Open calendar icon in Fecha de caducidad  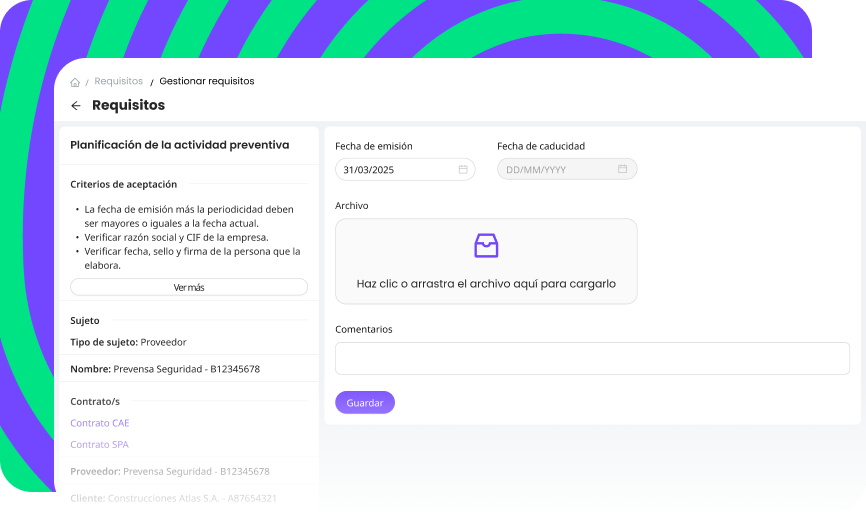622,170
